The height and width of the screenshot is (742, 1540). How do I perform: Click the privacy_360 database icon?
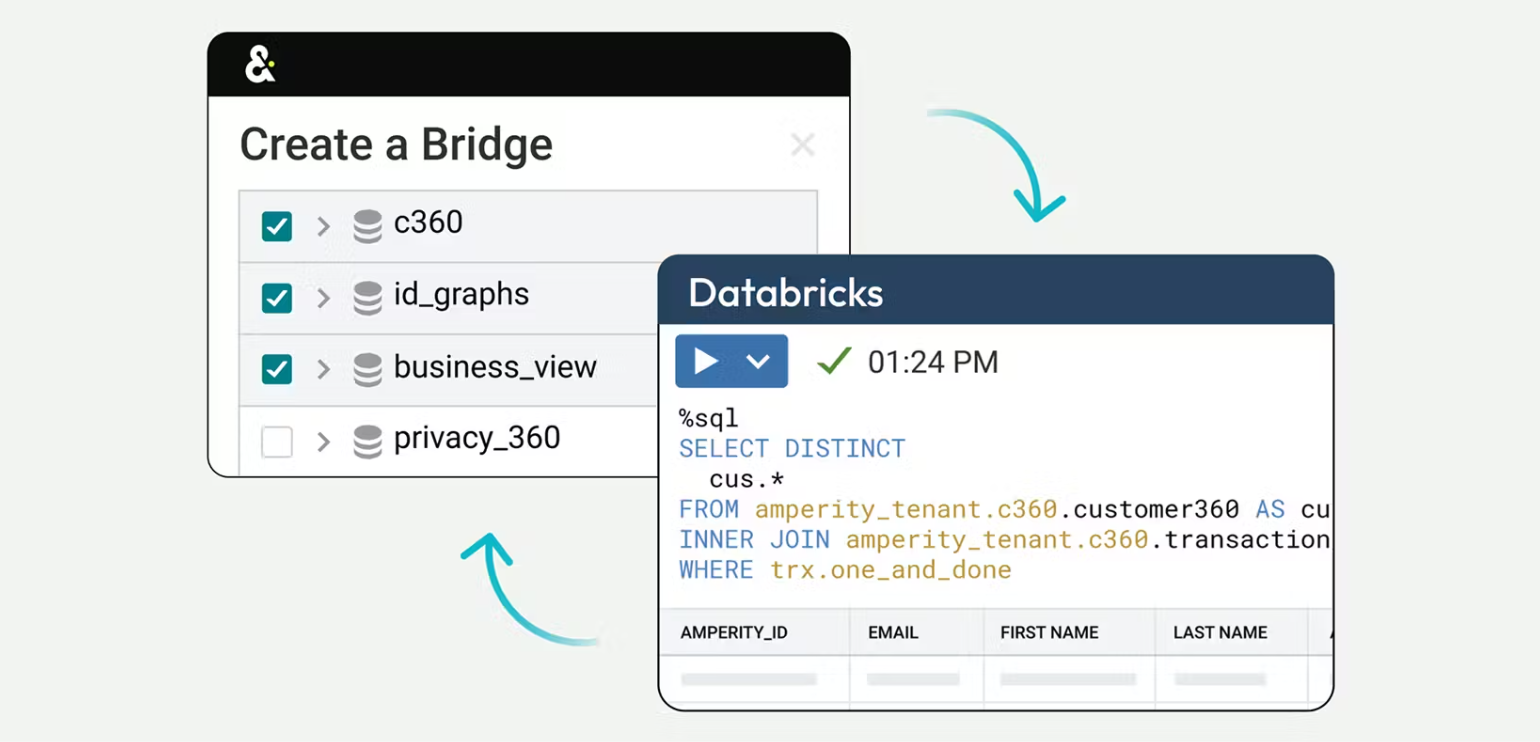point(368,441)
